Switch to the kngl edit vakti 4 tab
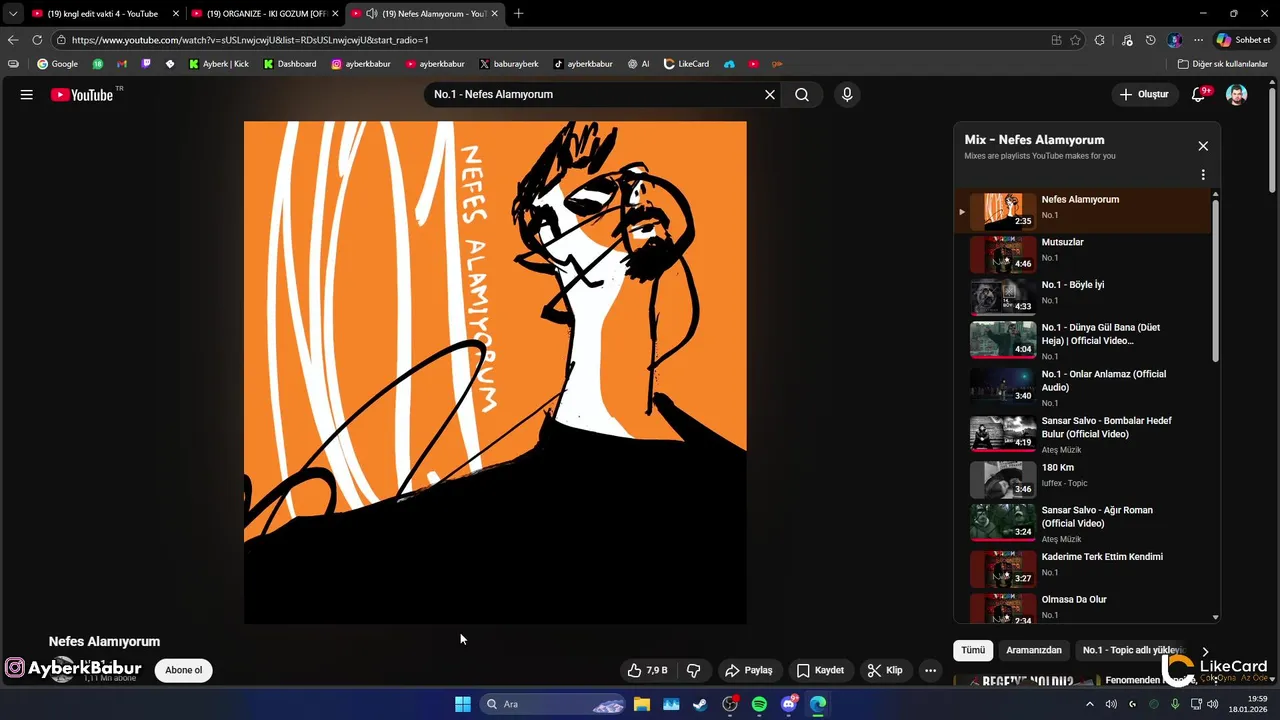The height and width of the screenshot is (720, 1280). (x=103, y=14)
